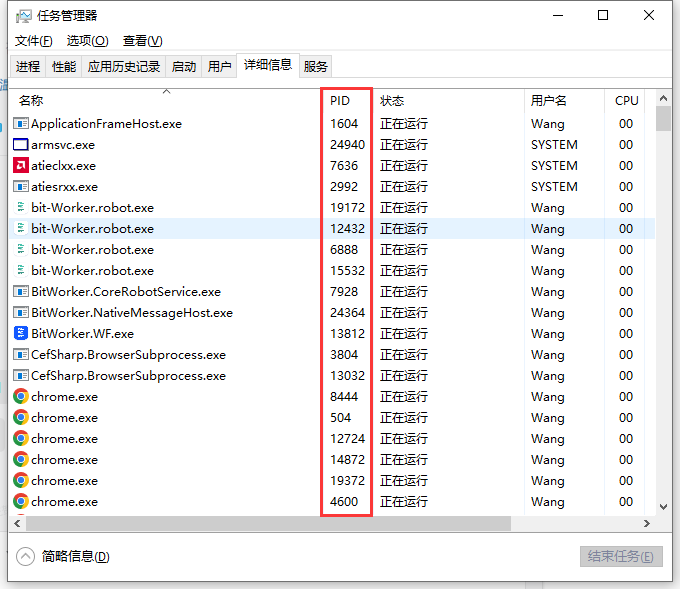Click the BitWorker.CoreRobotService.exe icon
This screenshot has width=680, height=589.
click(21, 292)
